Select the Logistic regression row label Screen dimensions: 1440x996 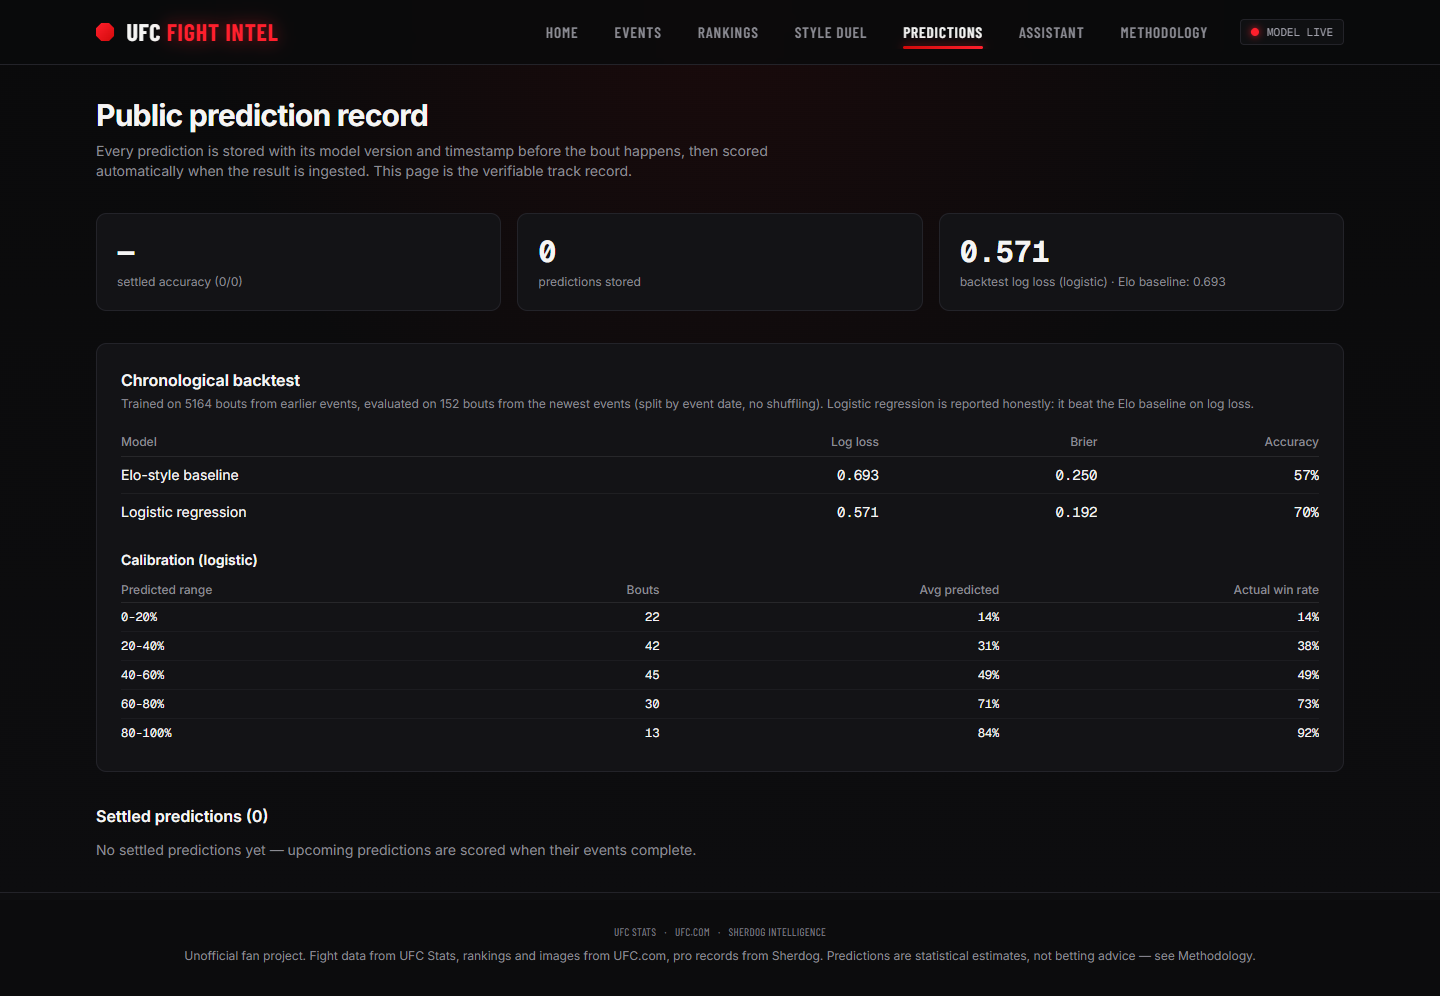[184, 512]
